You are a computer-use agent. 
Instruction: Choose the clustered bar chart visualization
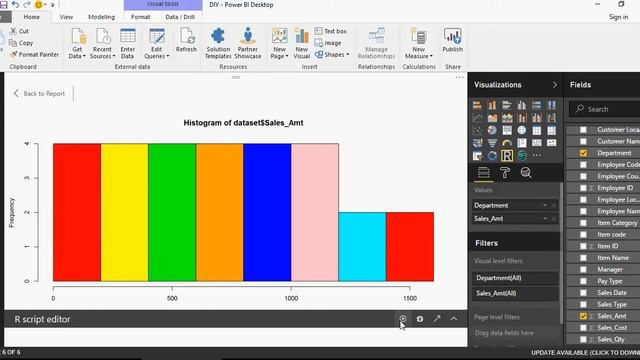click(507, 105)
